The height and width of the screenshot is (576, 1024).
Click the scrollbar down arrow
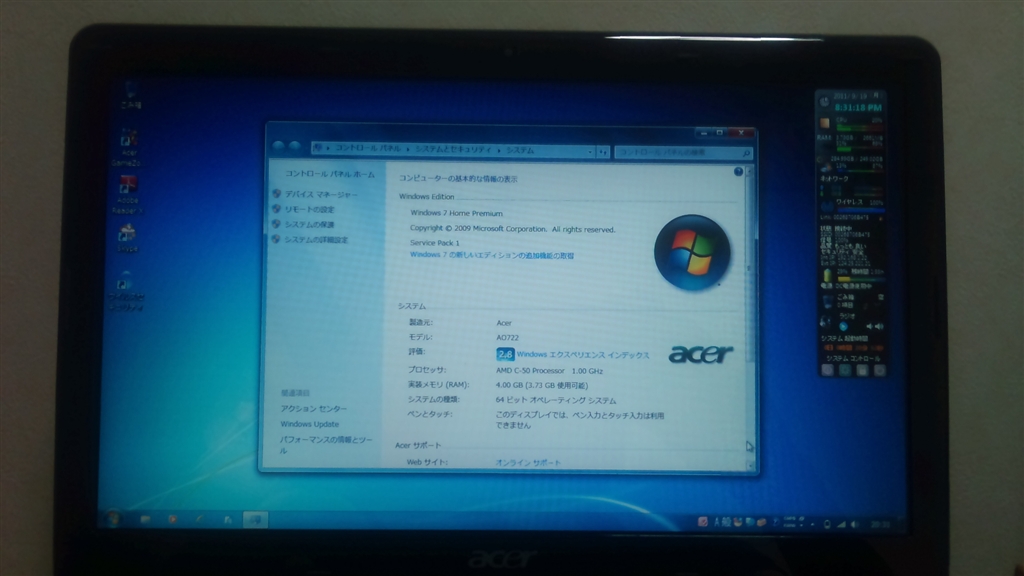coord(750,466)
